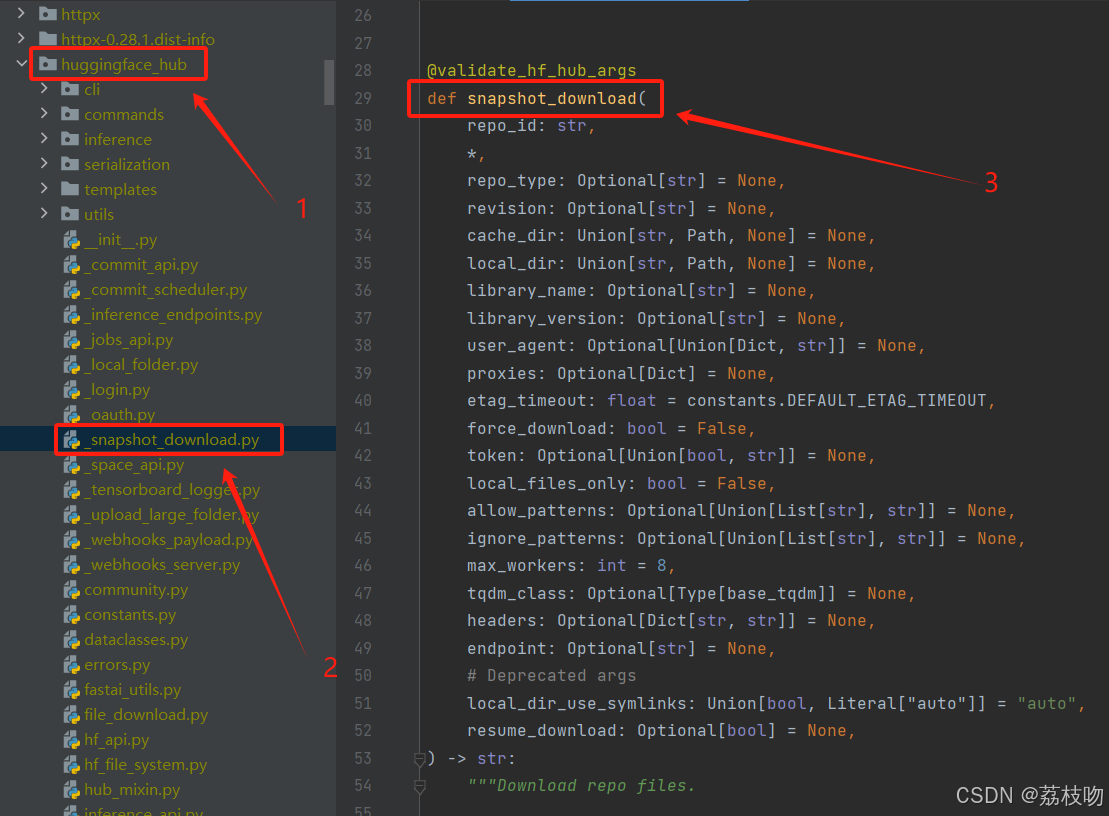Click the _inference_endpoints.py Python file icon
The height and width of the screenshot is (816, 1109).
point(71,315)
